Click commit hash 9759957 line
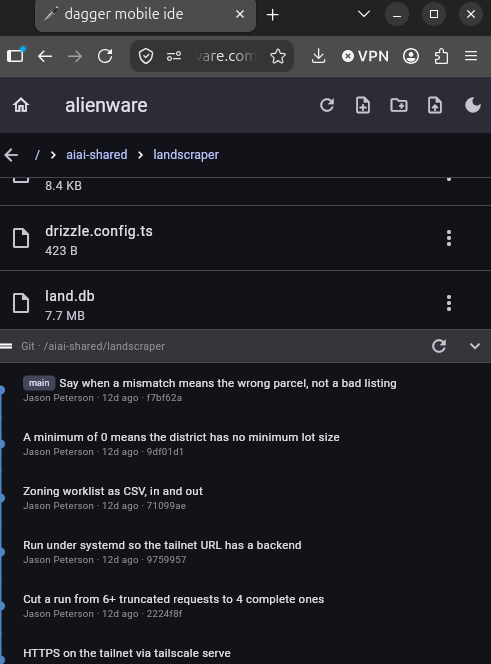The height and width of the screenshot is (664, 491). point(105,560)
